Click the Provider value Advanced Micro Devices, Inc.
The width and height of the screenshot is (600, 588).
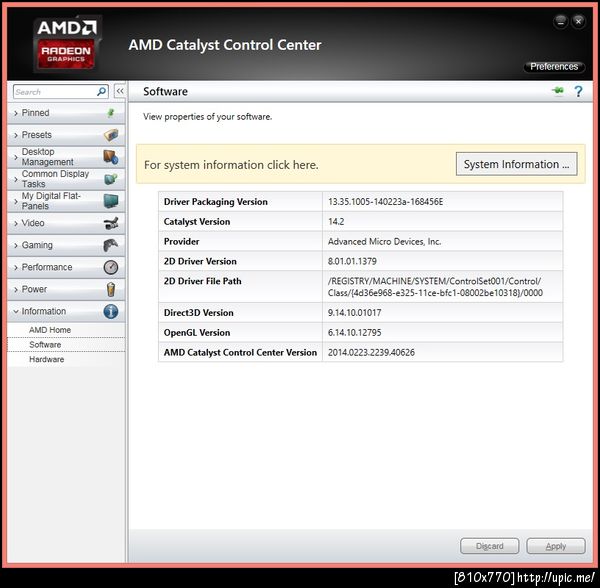(x=384, y=241)
